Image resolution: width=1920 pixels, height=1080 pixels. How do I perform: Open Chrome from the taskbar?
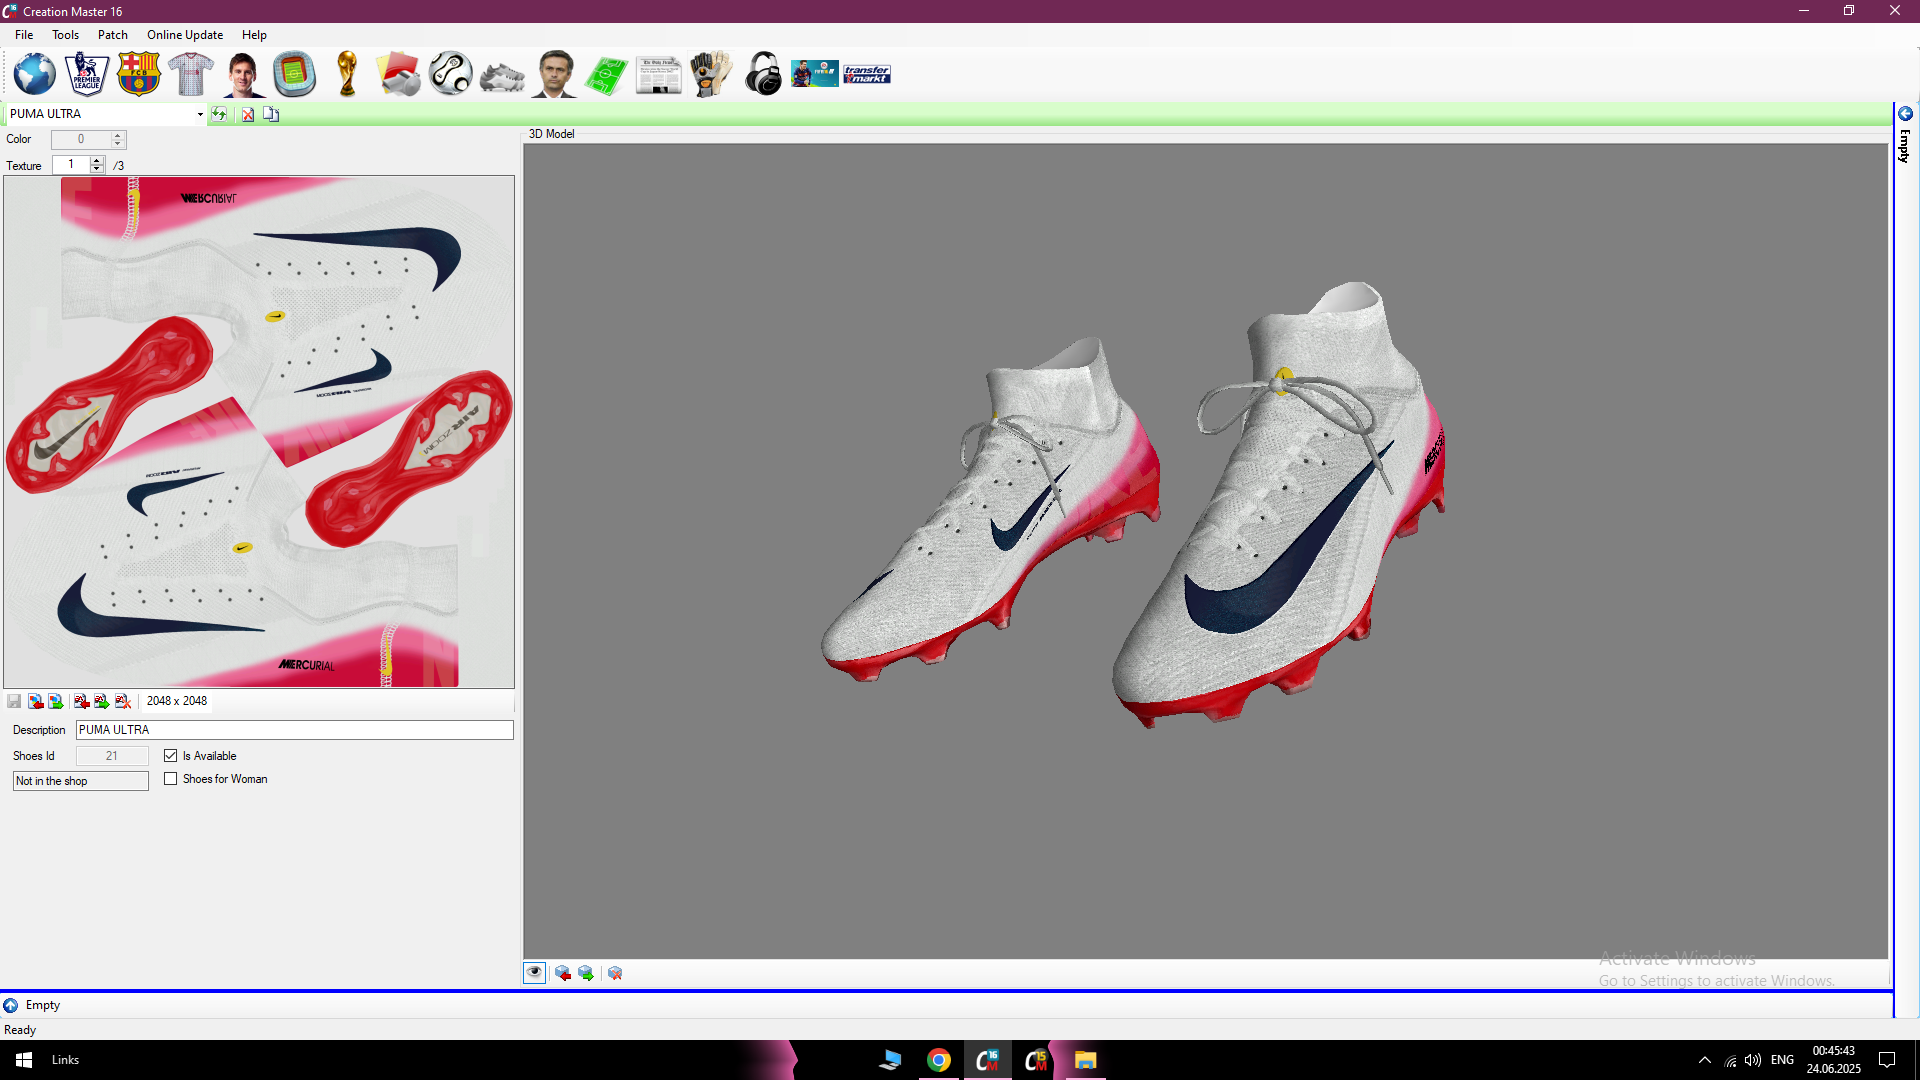tap(939, 1060)
